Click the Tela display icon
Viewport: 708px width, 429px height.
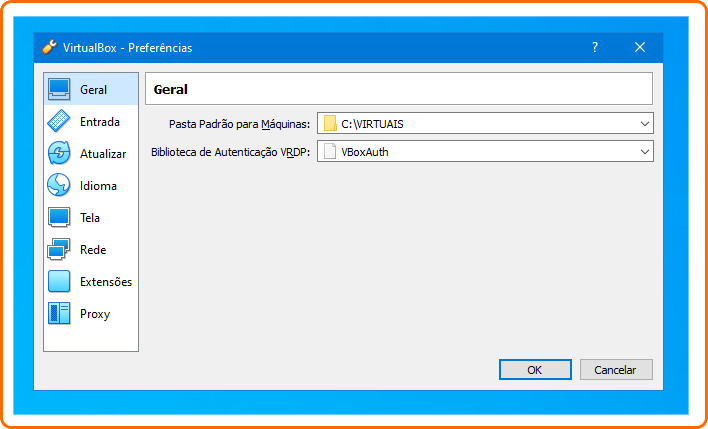(59, 217)
